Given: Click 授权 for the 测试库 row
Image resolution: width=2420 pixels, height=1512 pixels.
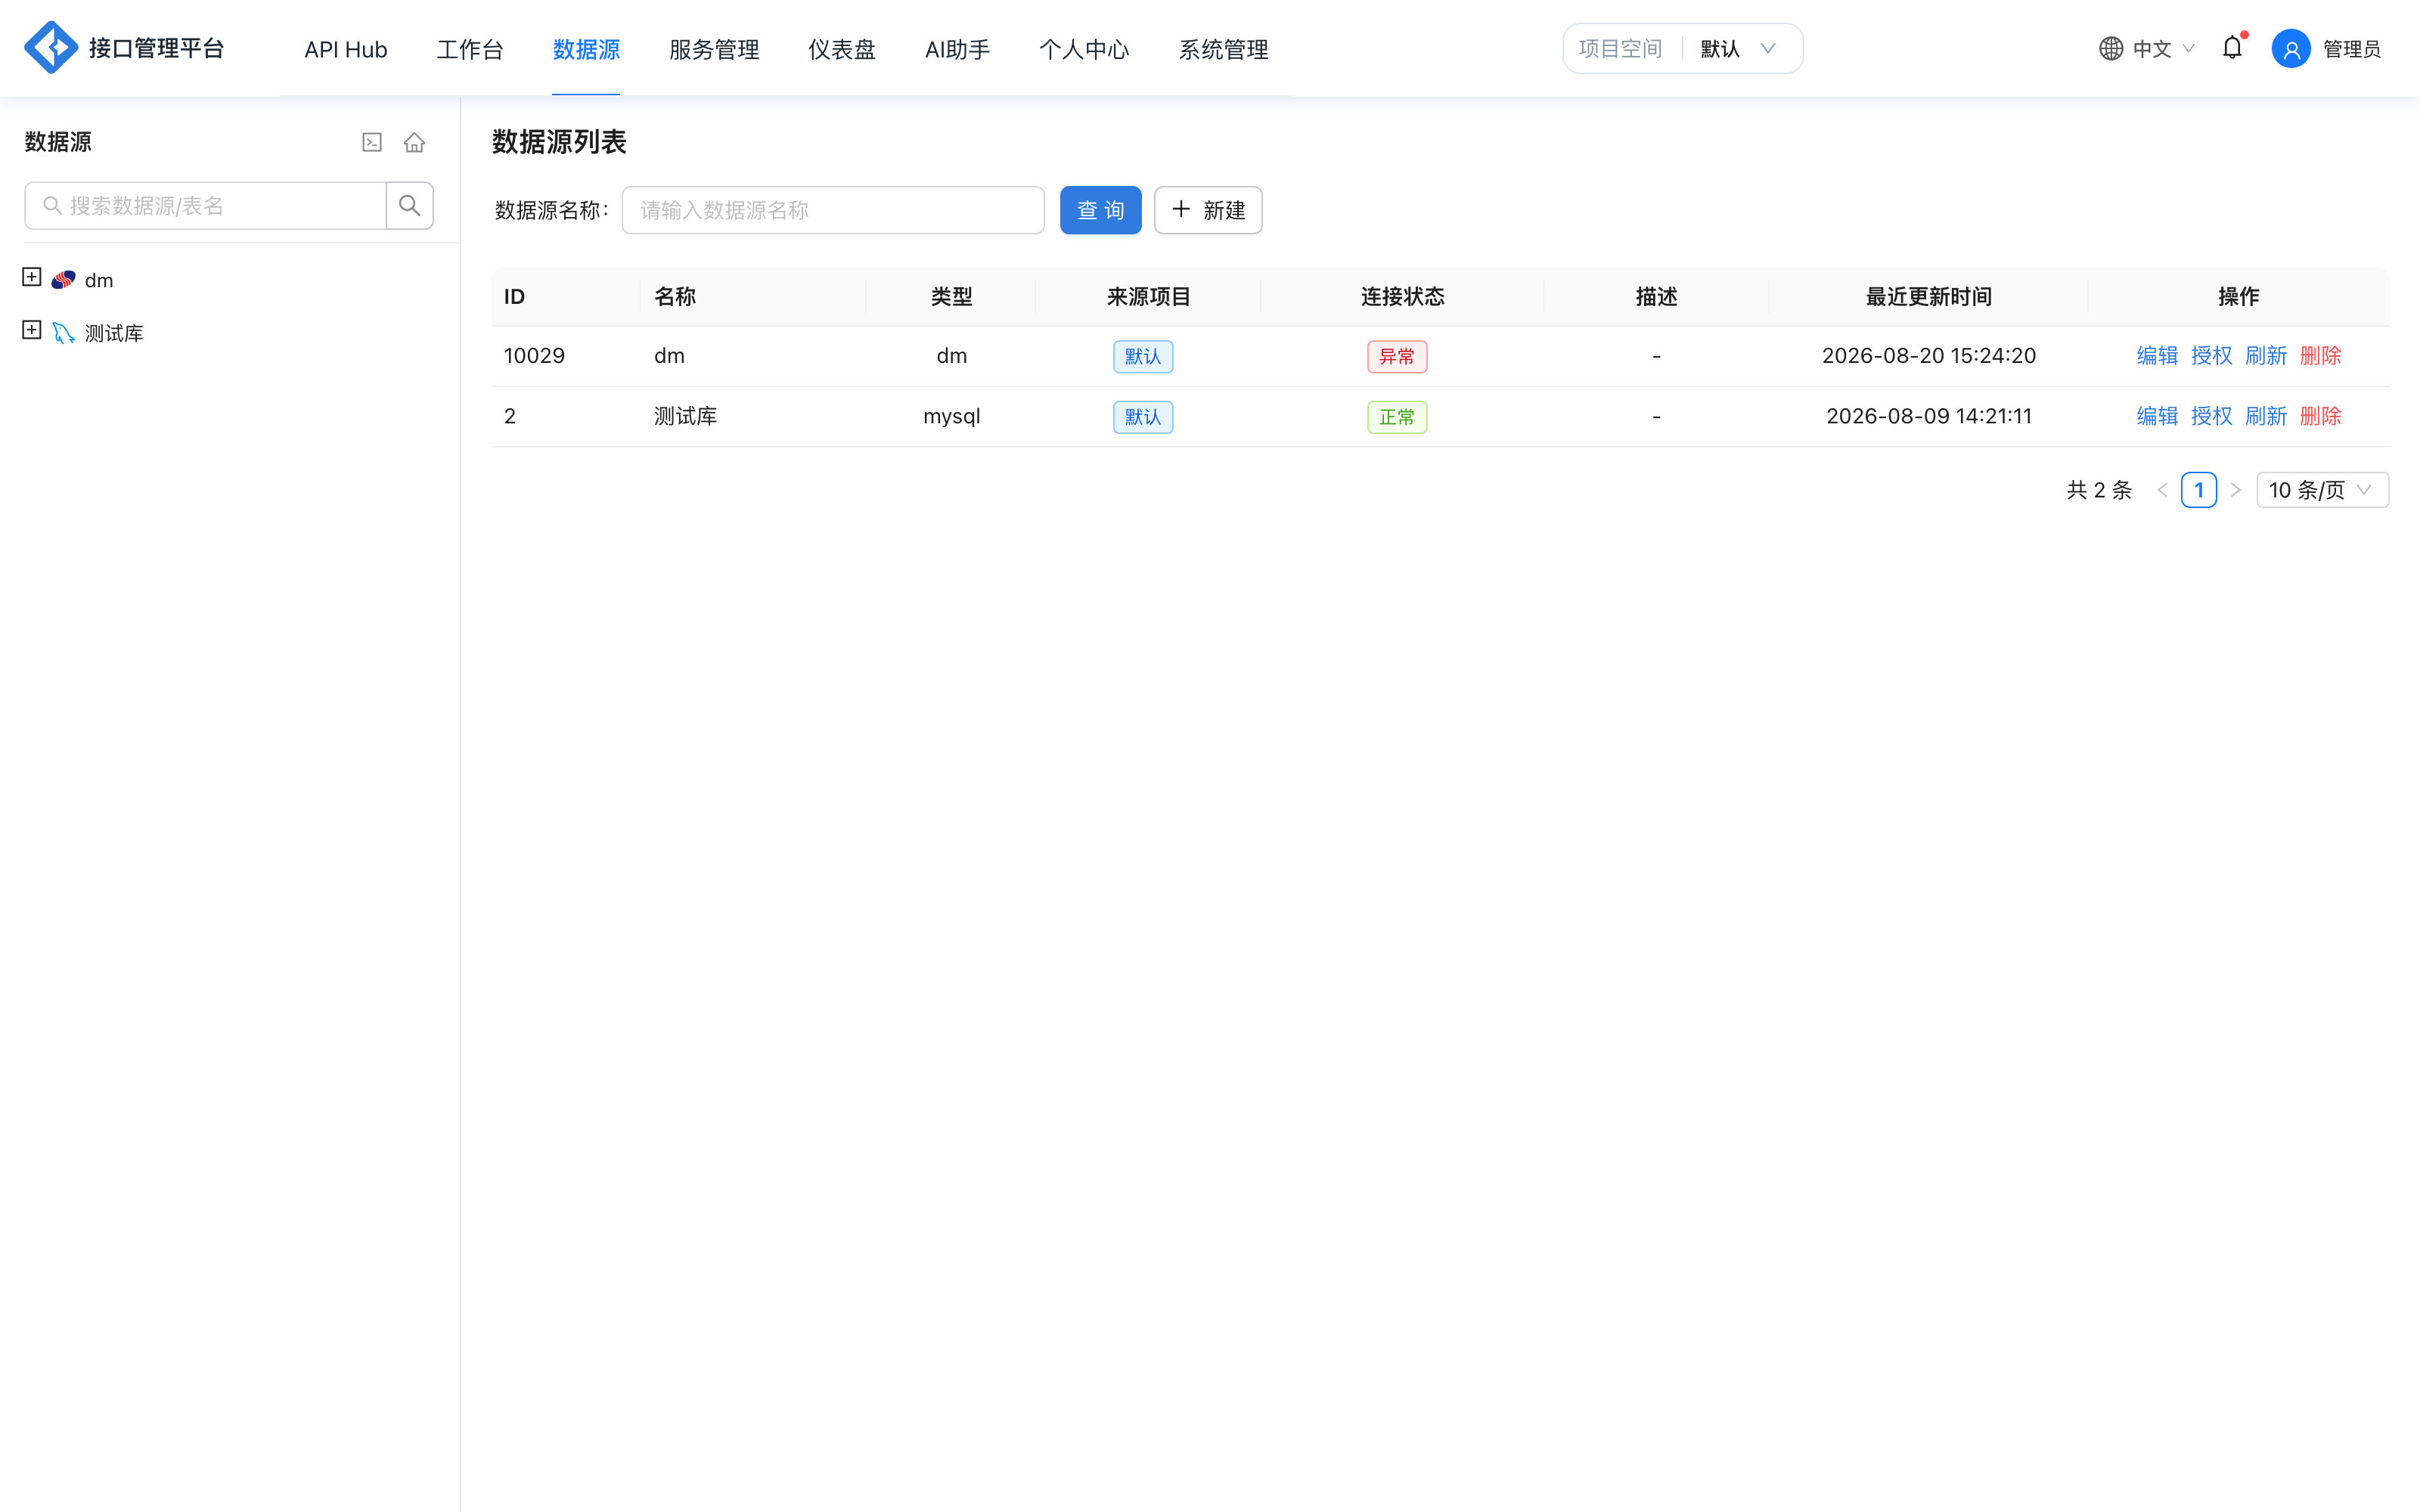Looking at the screenshot, I should click(x=2211, y=416).
